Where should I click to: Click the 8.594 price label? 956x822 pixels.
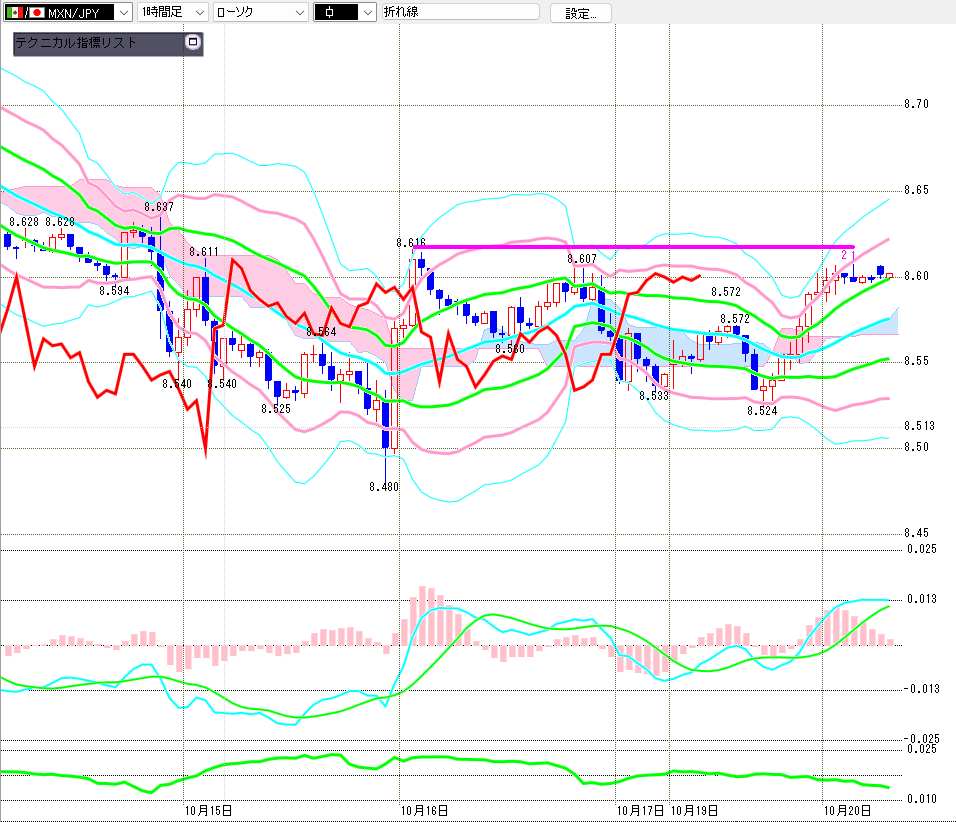(115, 291)
